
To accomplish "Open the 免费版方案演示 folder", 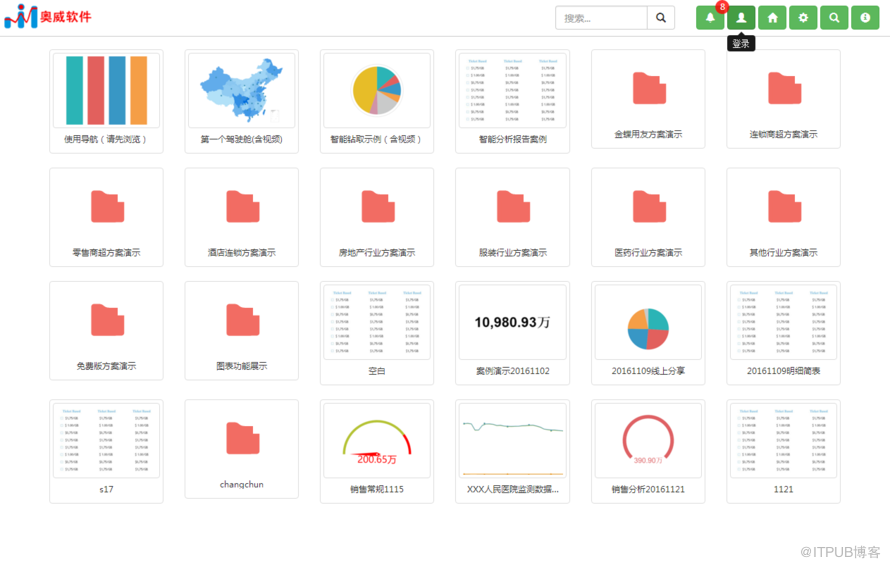I will 106,330.
